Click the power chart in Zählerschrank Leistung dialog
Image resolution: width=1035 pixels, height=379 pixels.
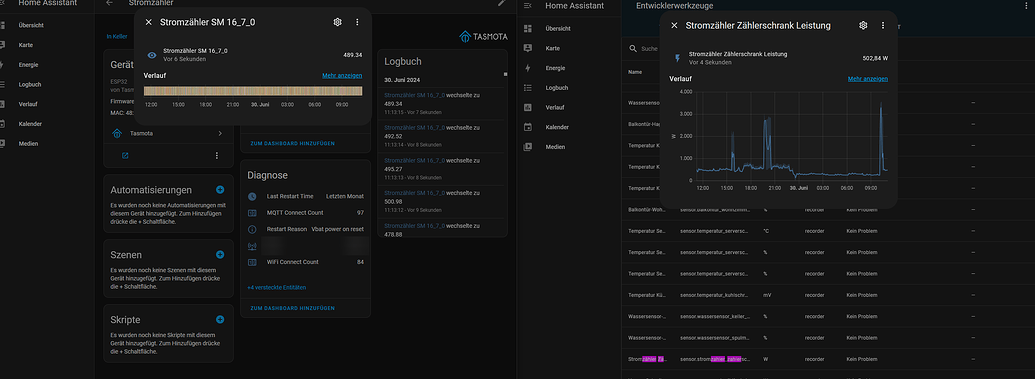(791, 137)
